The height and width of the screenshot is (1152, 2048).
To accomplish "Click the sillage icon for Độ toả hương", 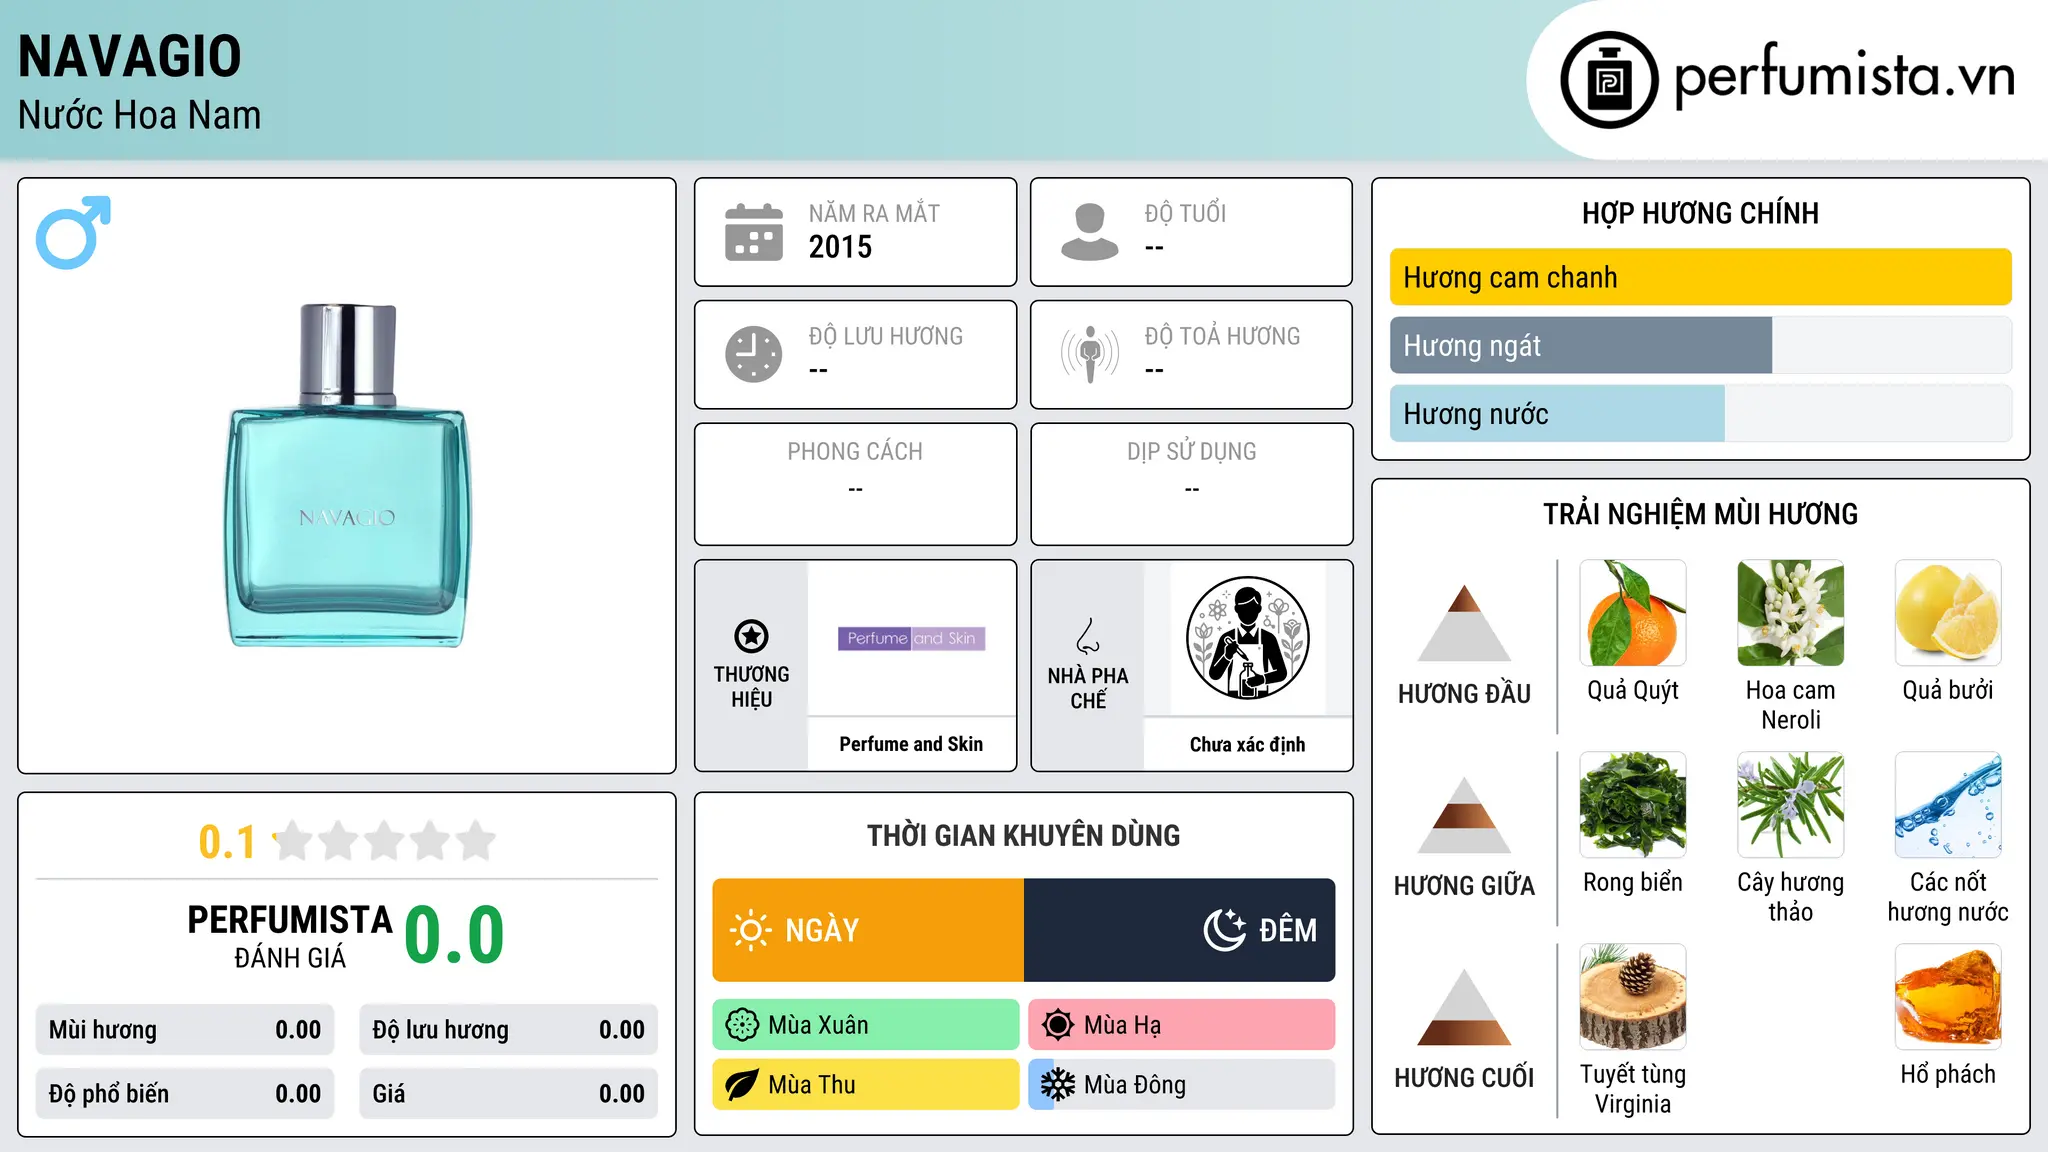I will 1090,354.
